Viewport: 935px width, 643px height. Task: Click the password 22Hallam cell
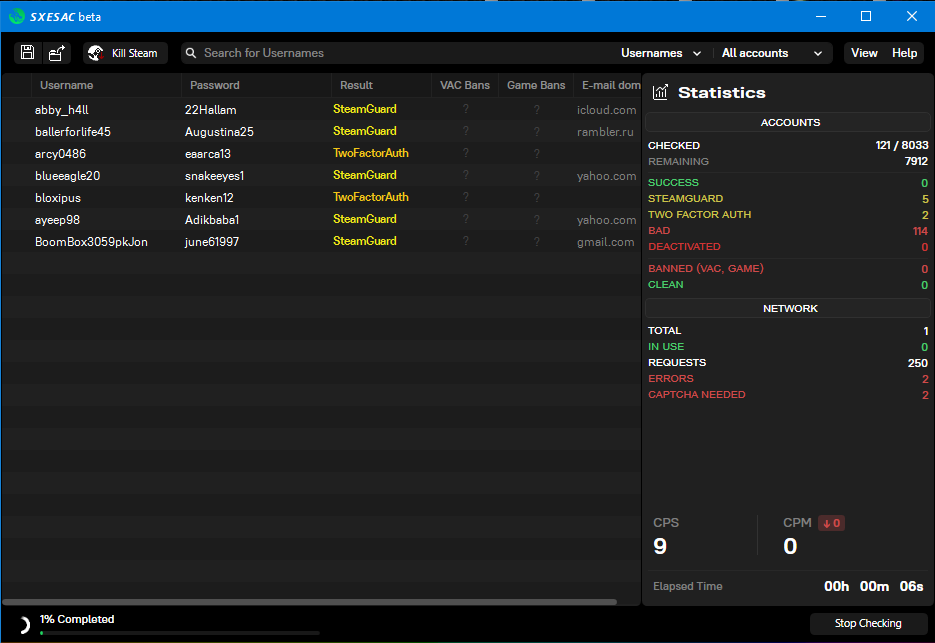click(210, 110)
